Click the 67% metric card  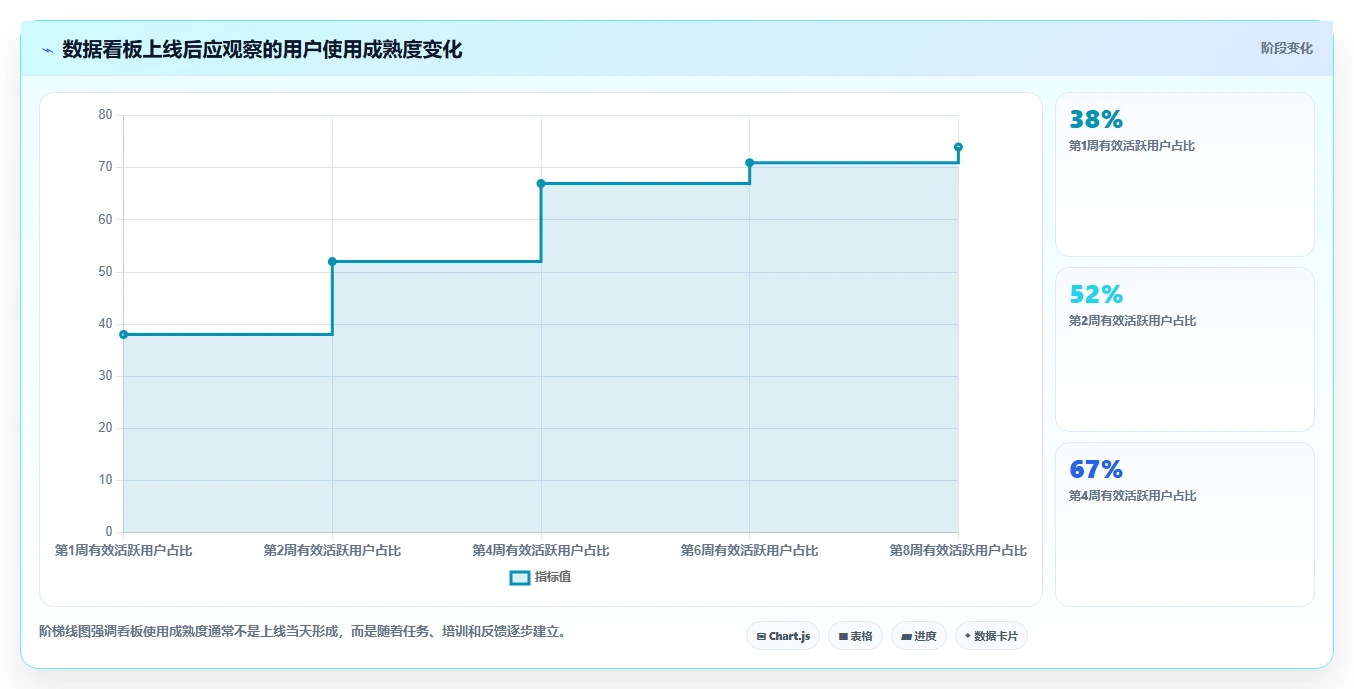1184,525
